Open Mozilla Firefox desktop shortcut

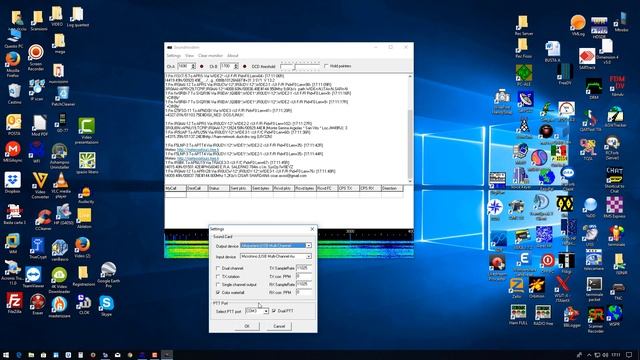click(13, 64)
